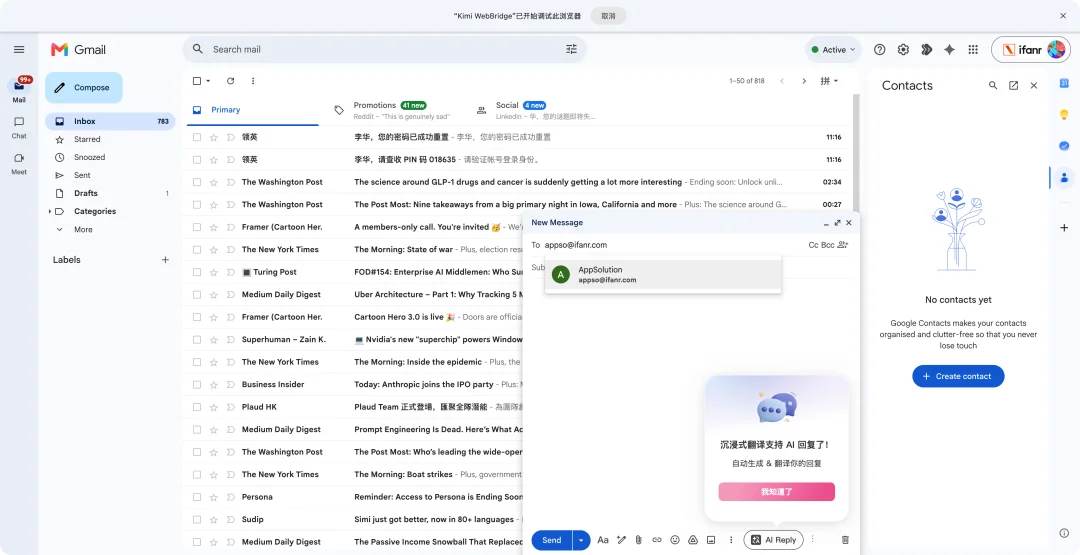Open the Active status dropdown
The image size is (1080, 555).
tap(833, 50)
